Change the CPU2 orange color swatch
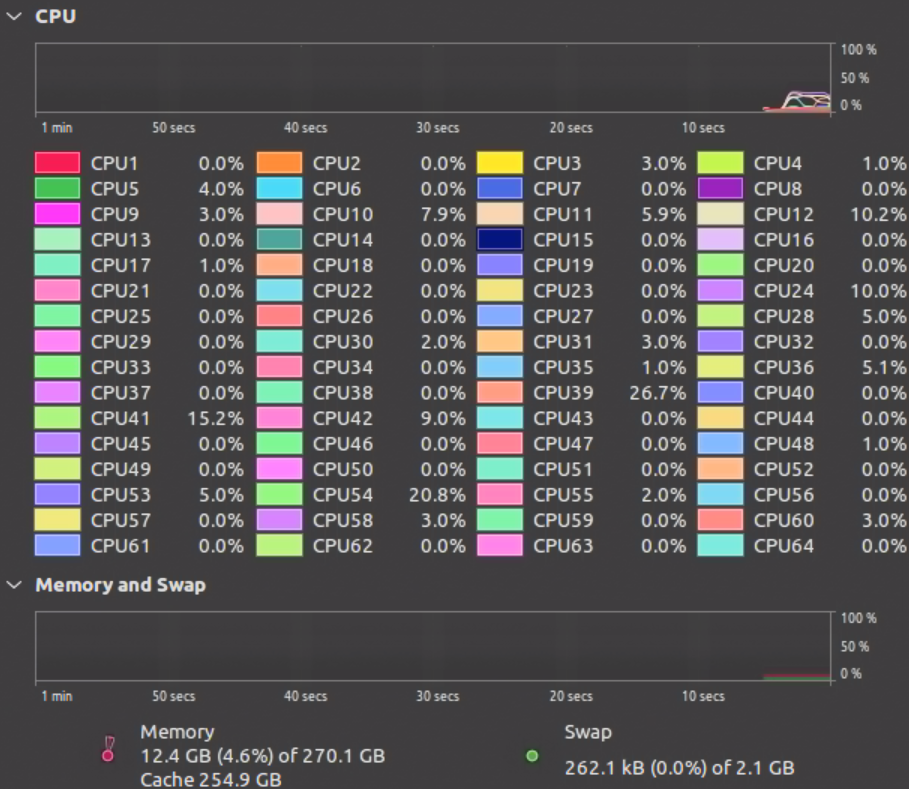Screen dimensions: 909x789 pos(279,163)
